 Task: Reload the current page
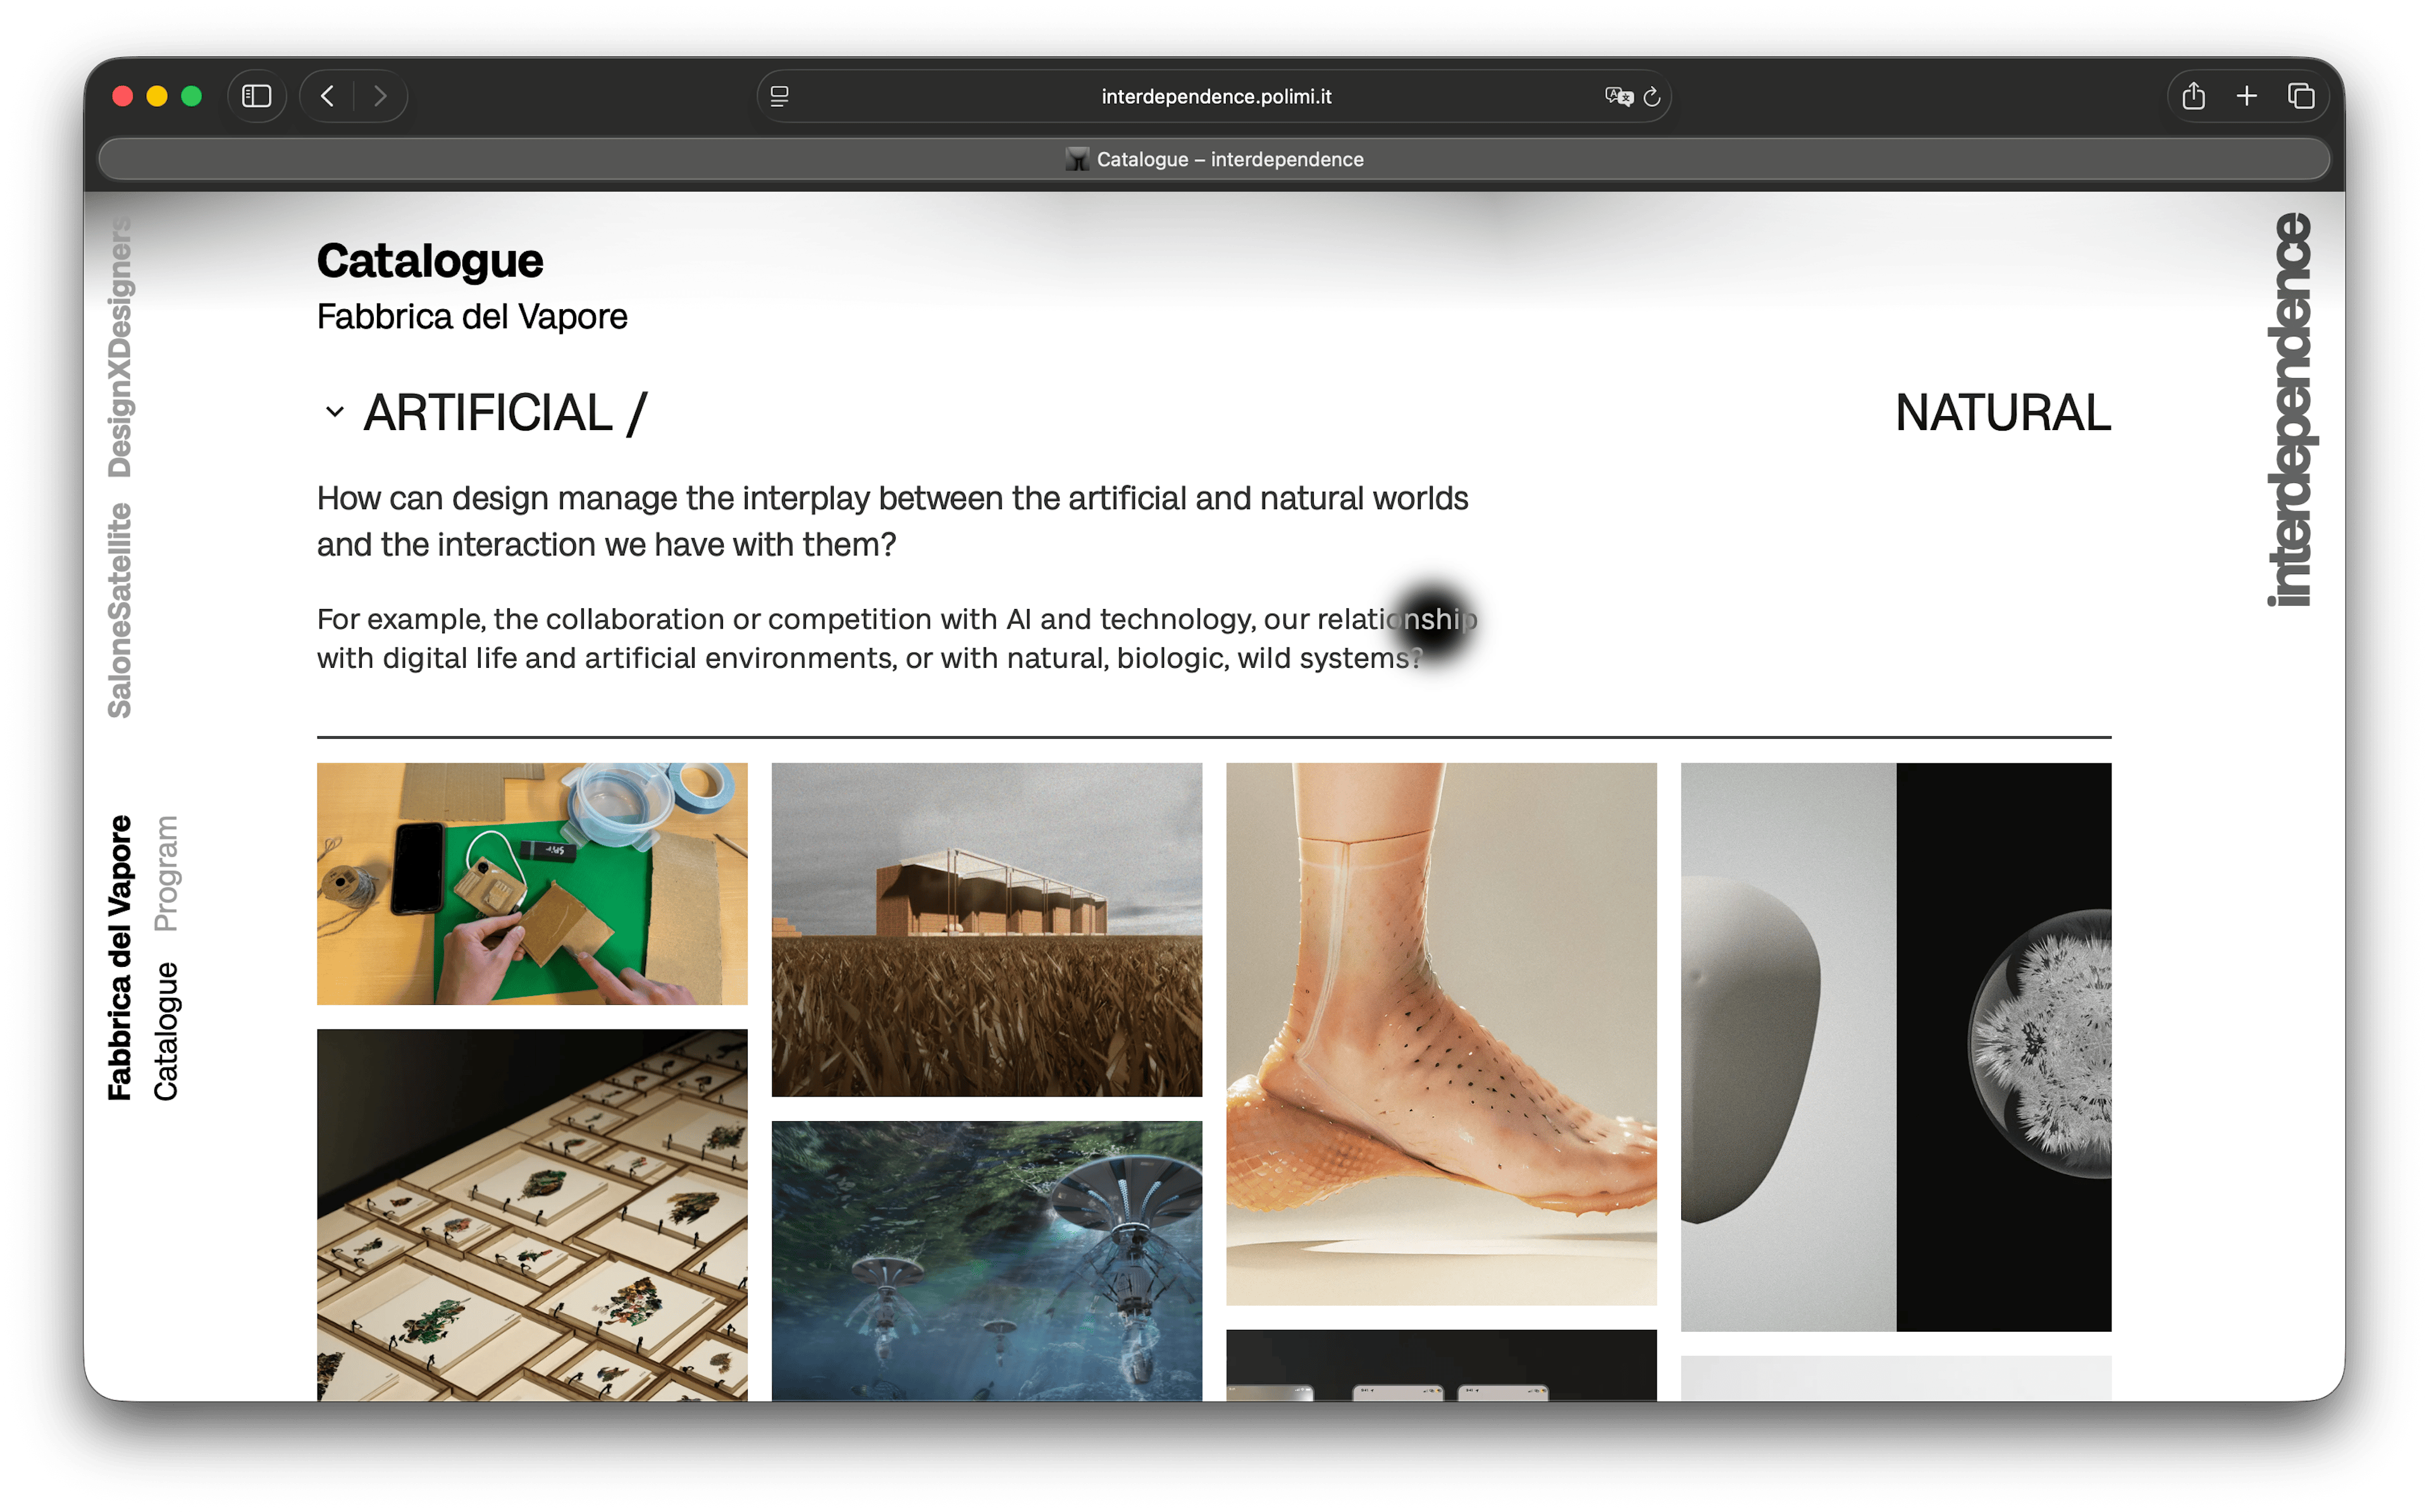(1652, 96)
